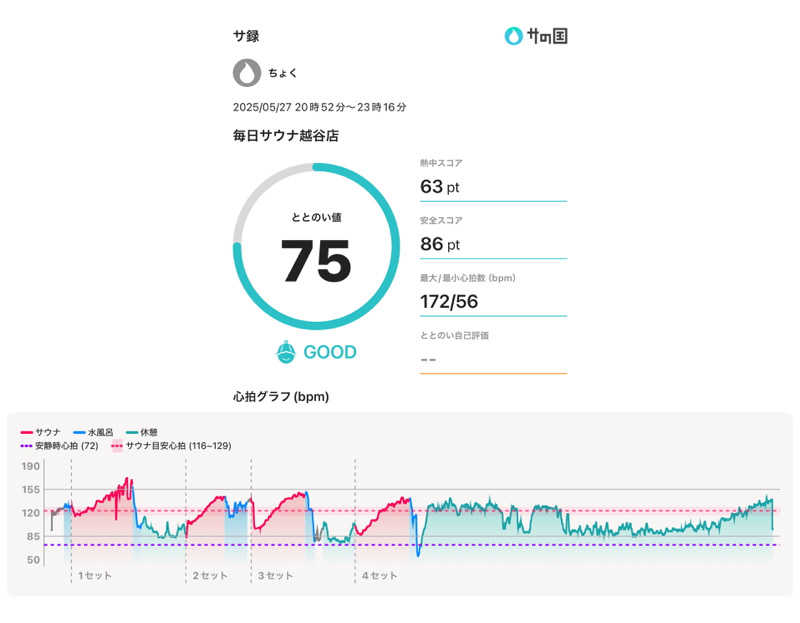Image resolution: width=800 pixels, height=623 pixels.
Task: Click the red サウナ legend marker
Action: point(26,432)
